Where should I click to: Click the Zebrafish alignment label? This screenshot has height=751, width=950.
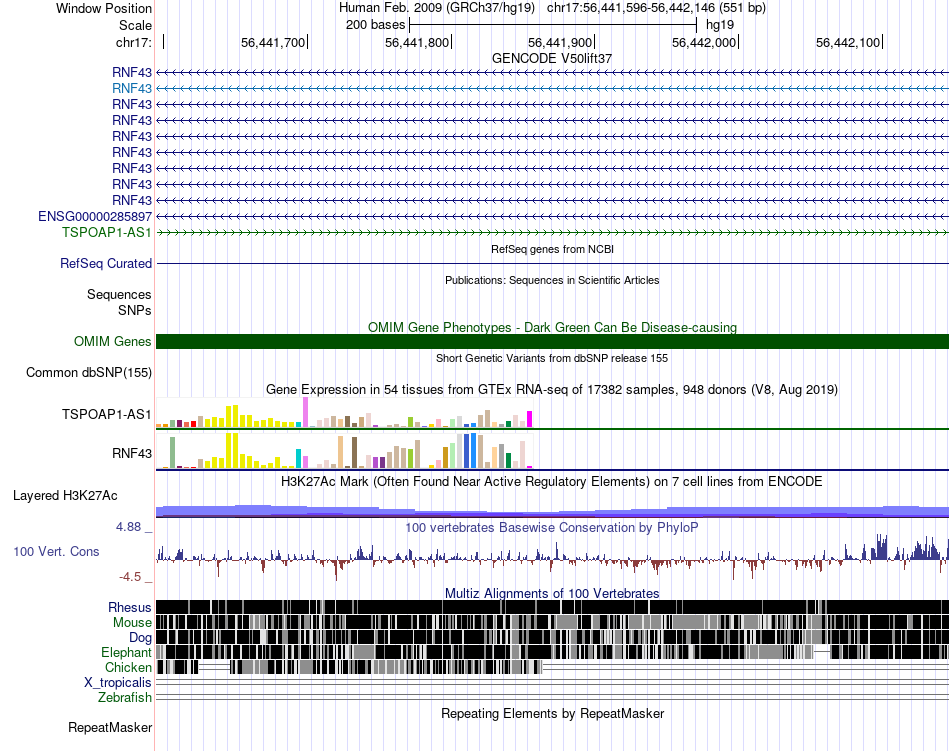click(x=125, y=698)
